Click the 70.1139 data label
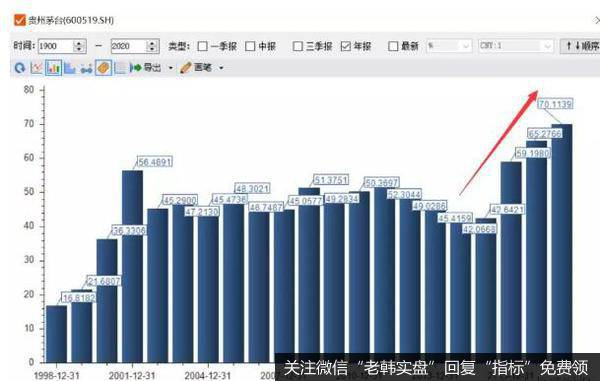Screen dimensions: 600x381 pyautogui.click(x=555, y=104)
